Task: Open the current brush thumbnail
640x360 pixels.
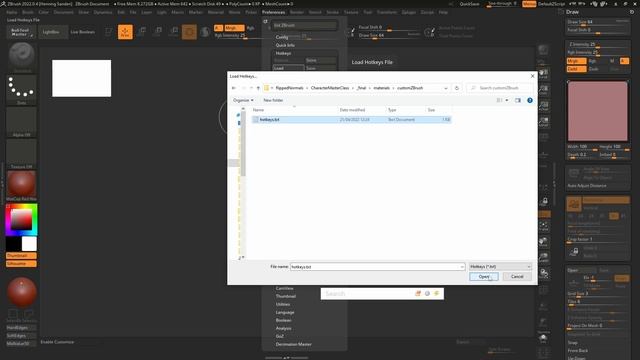Action: [x=22, y=56]
